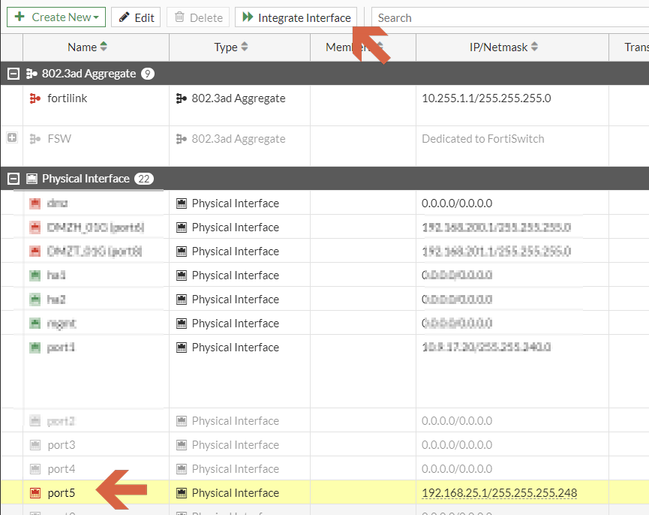Click the Name column sort icon
Image resolution: width=649 pixels, height=515 pixels.
(x=104, y=47)
